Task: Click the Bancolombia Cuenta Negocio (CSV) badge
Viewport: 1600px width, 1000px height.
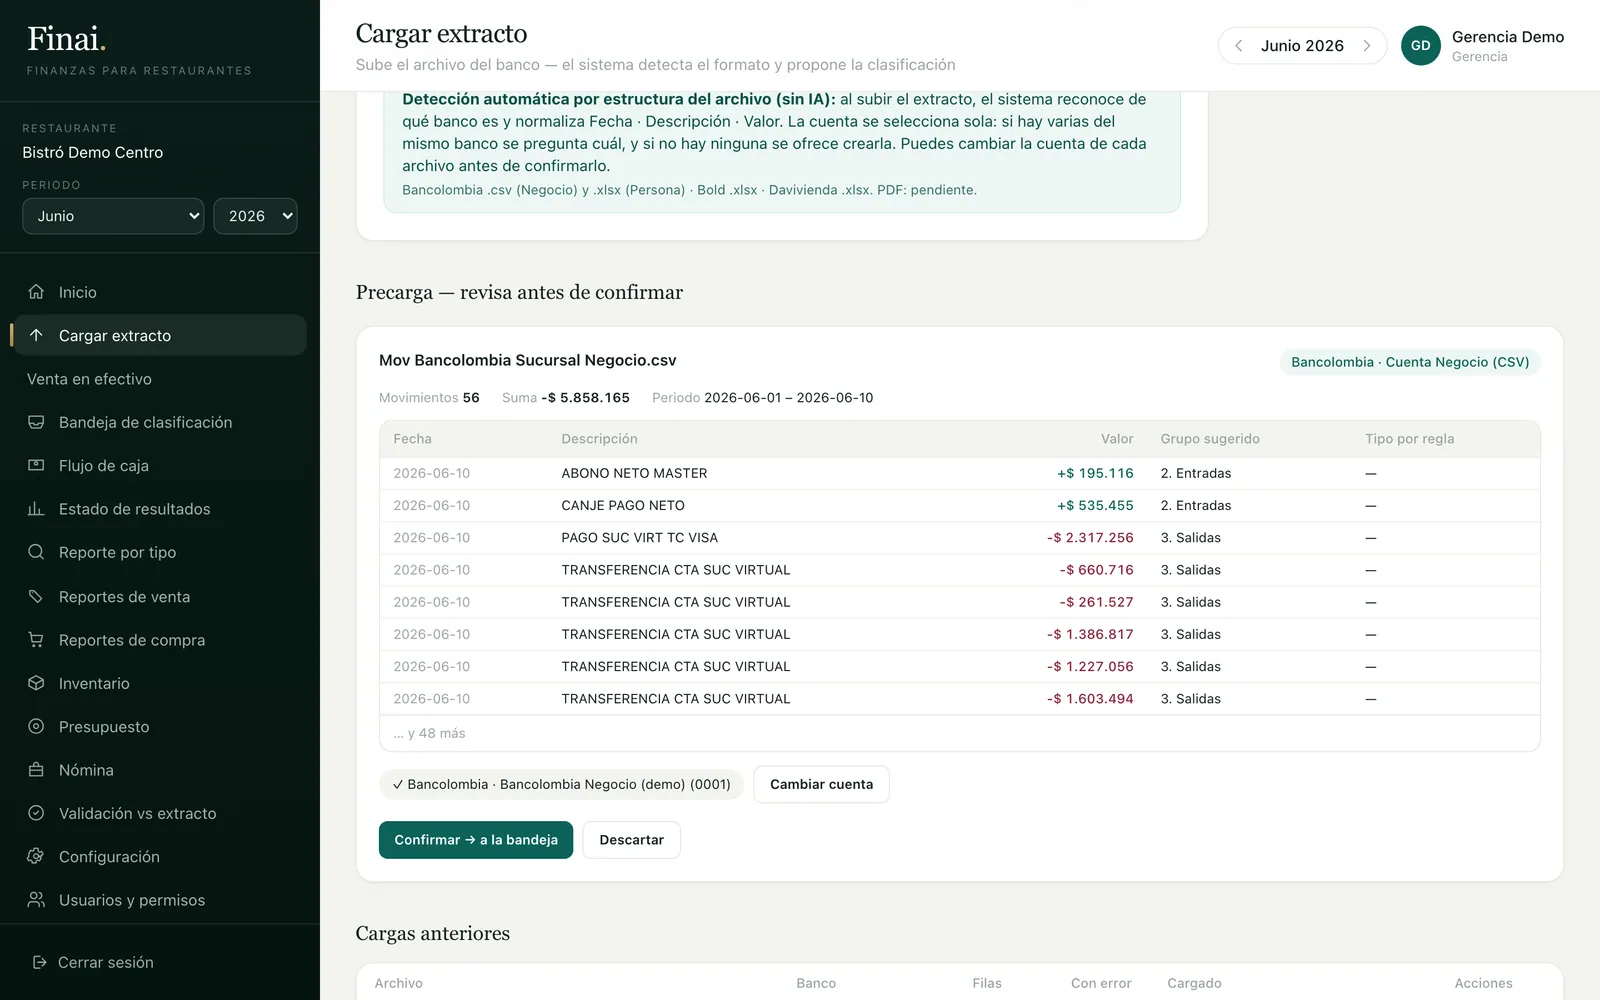Action: (x=1410, y=362)
